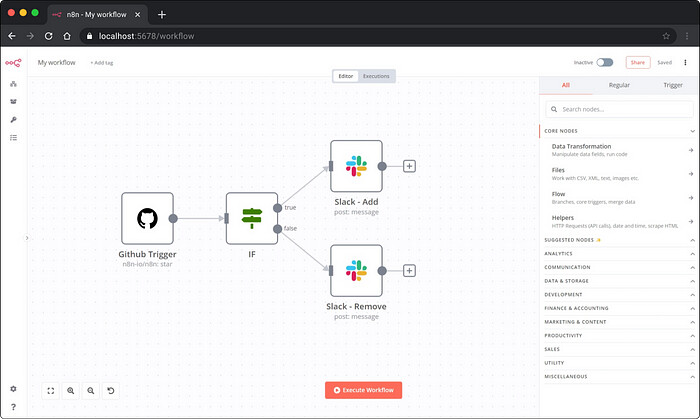
Task: Click the n8n logo in sidebar
Action: click(13, 63)
